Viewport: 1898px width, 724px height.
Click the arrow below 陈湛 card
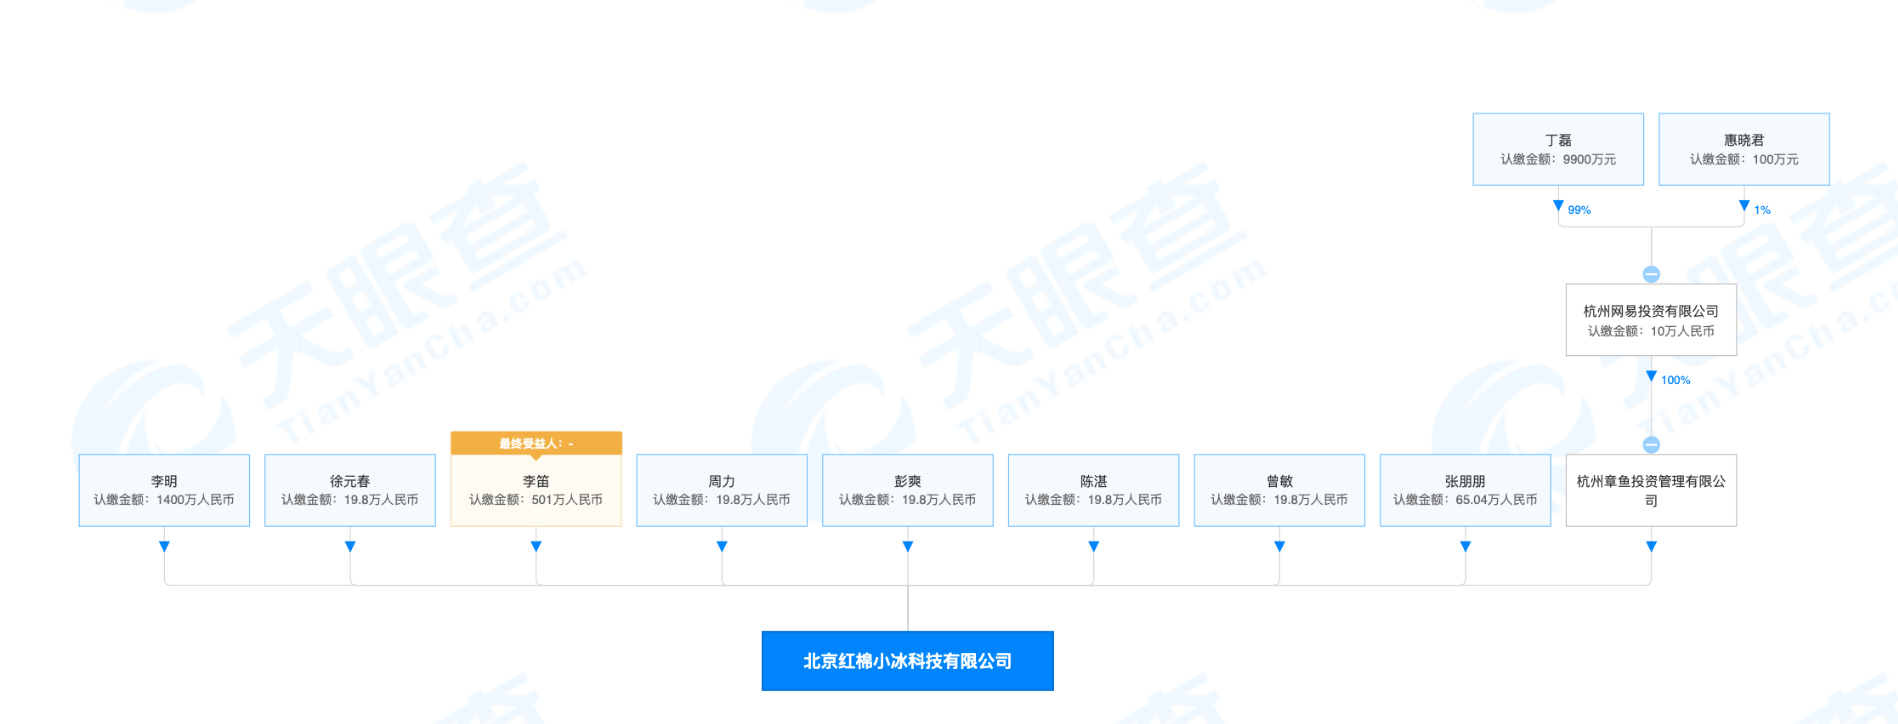click(1094, 546)
